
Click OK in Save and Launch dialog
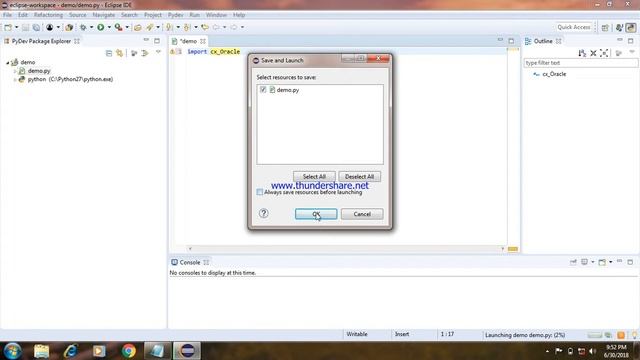click(x=316, y=214)
